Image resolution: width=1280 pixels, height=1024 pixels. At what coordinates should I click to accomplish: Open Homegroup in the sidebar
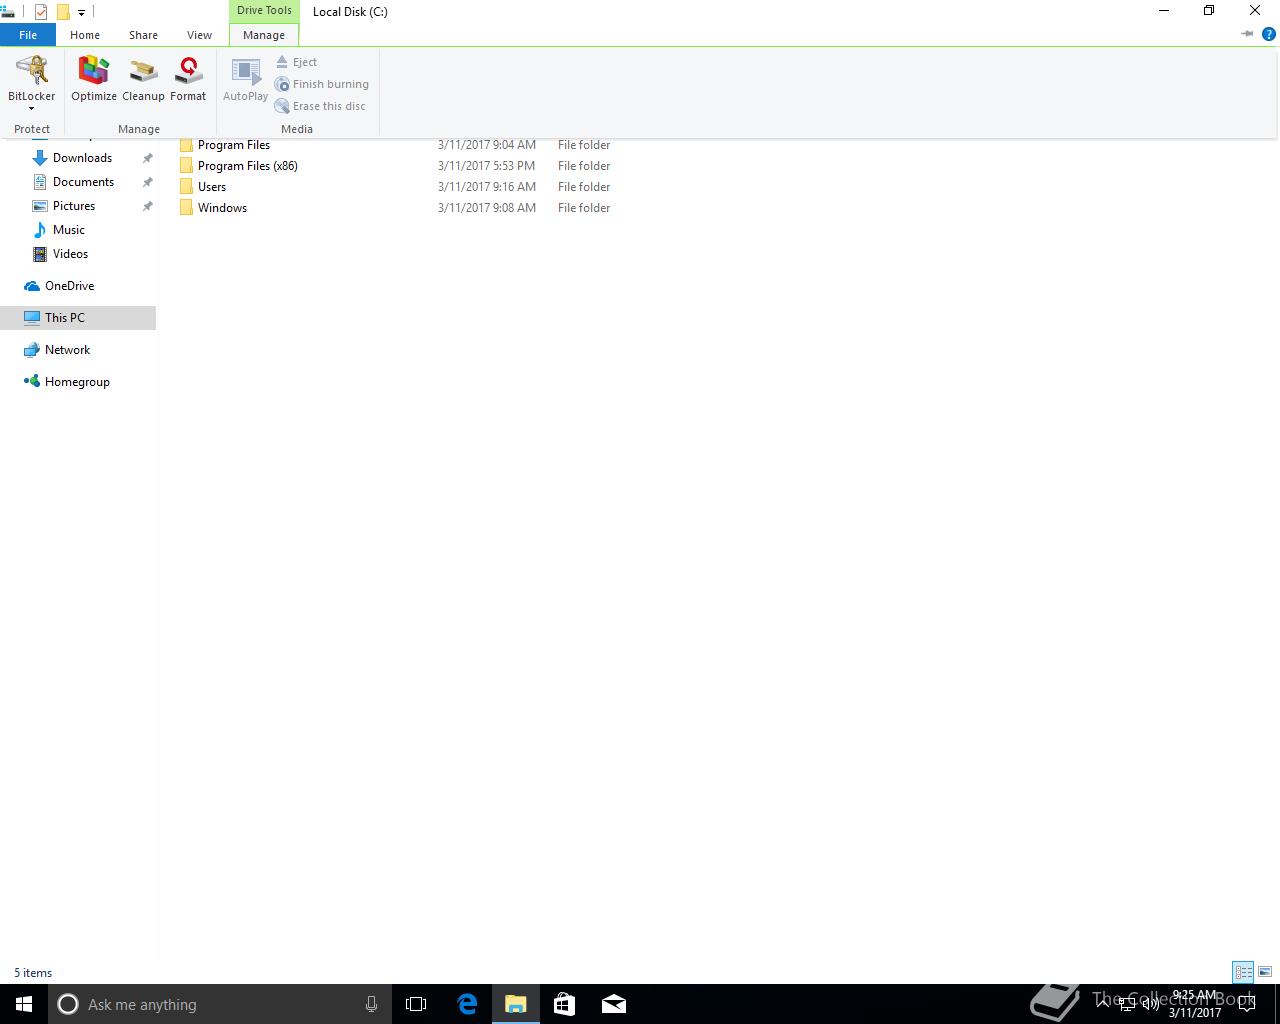click(x=77, y=382)
